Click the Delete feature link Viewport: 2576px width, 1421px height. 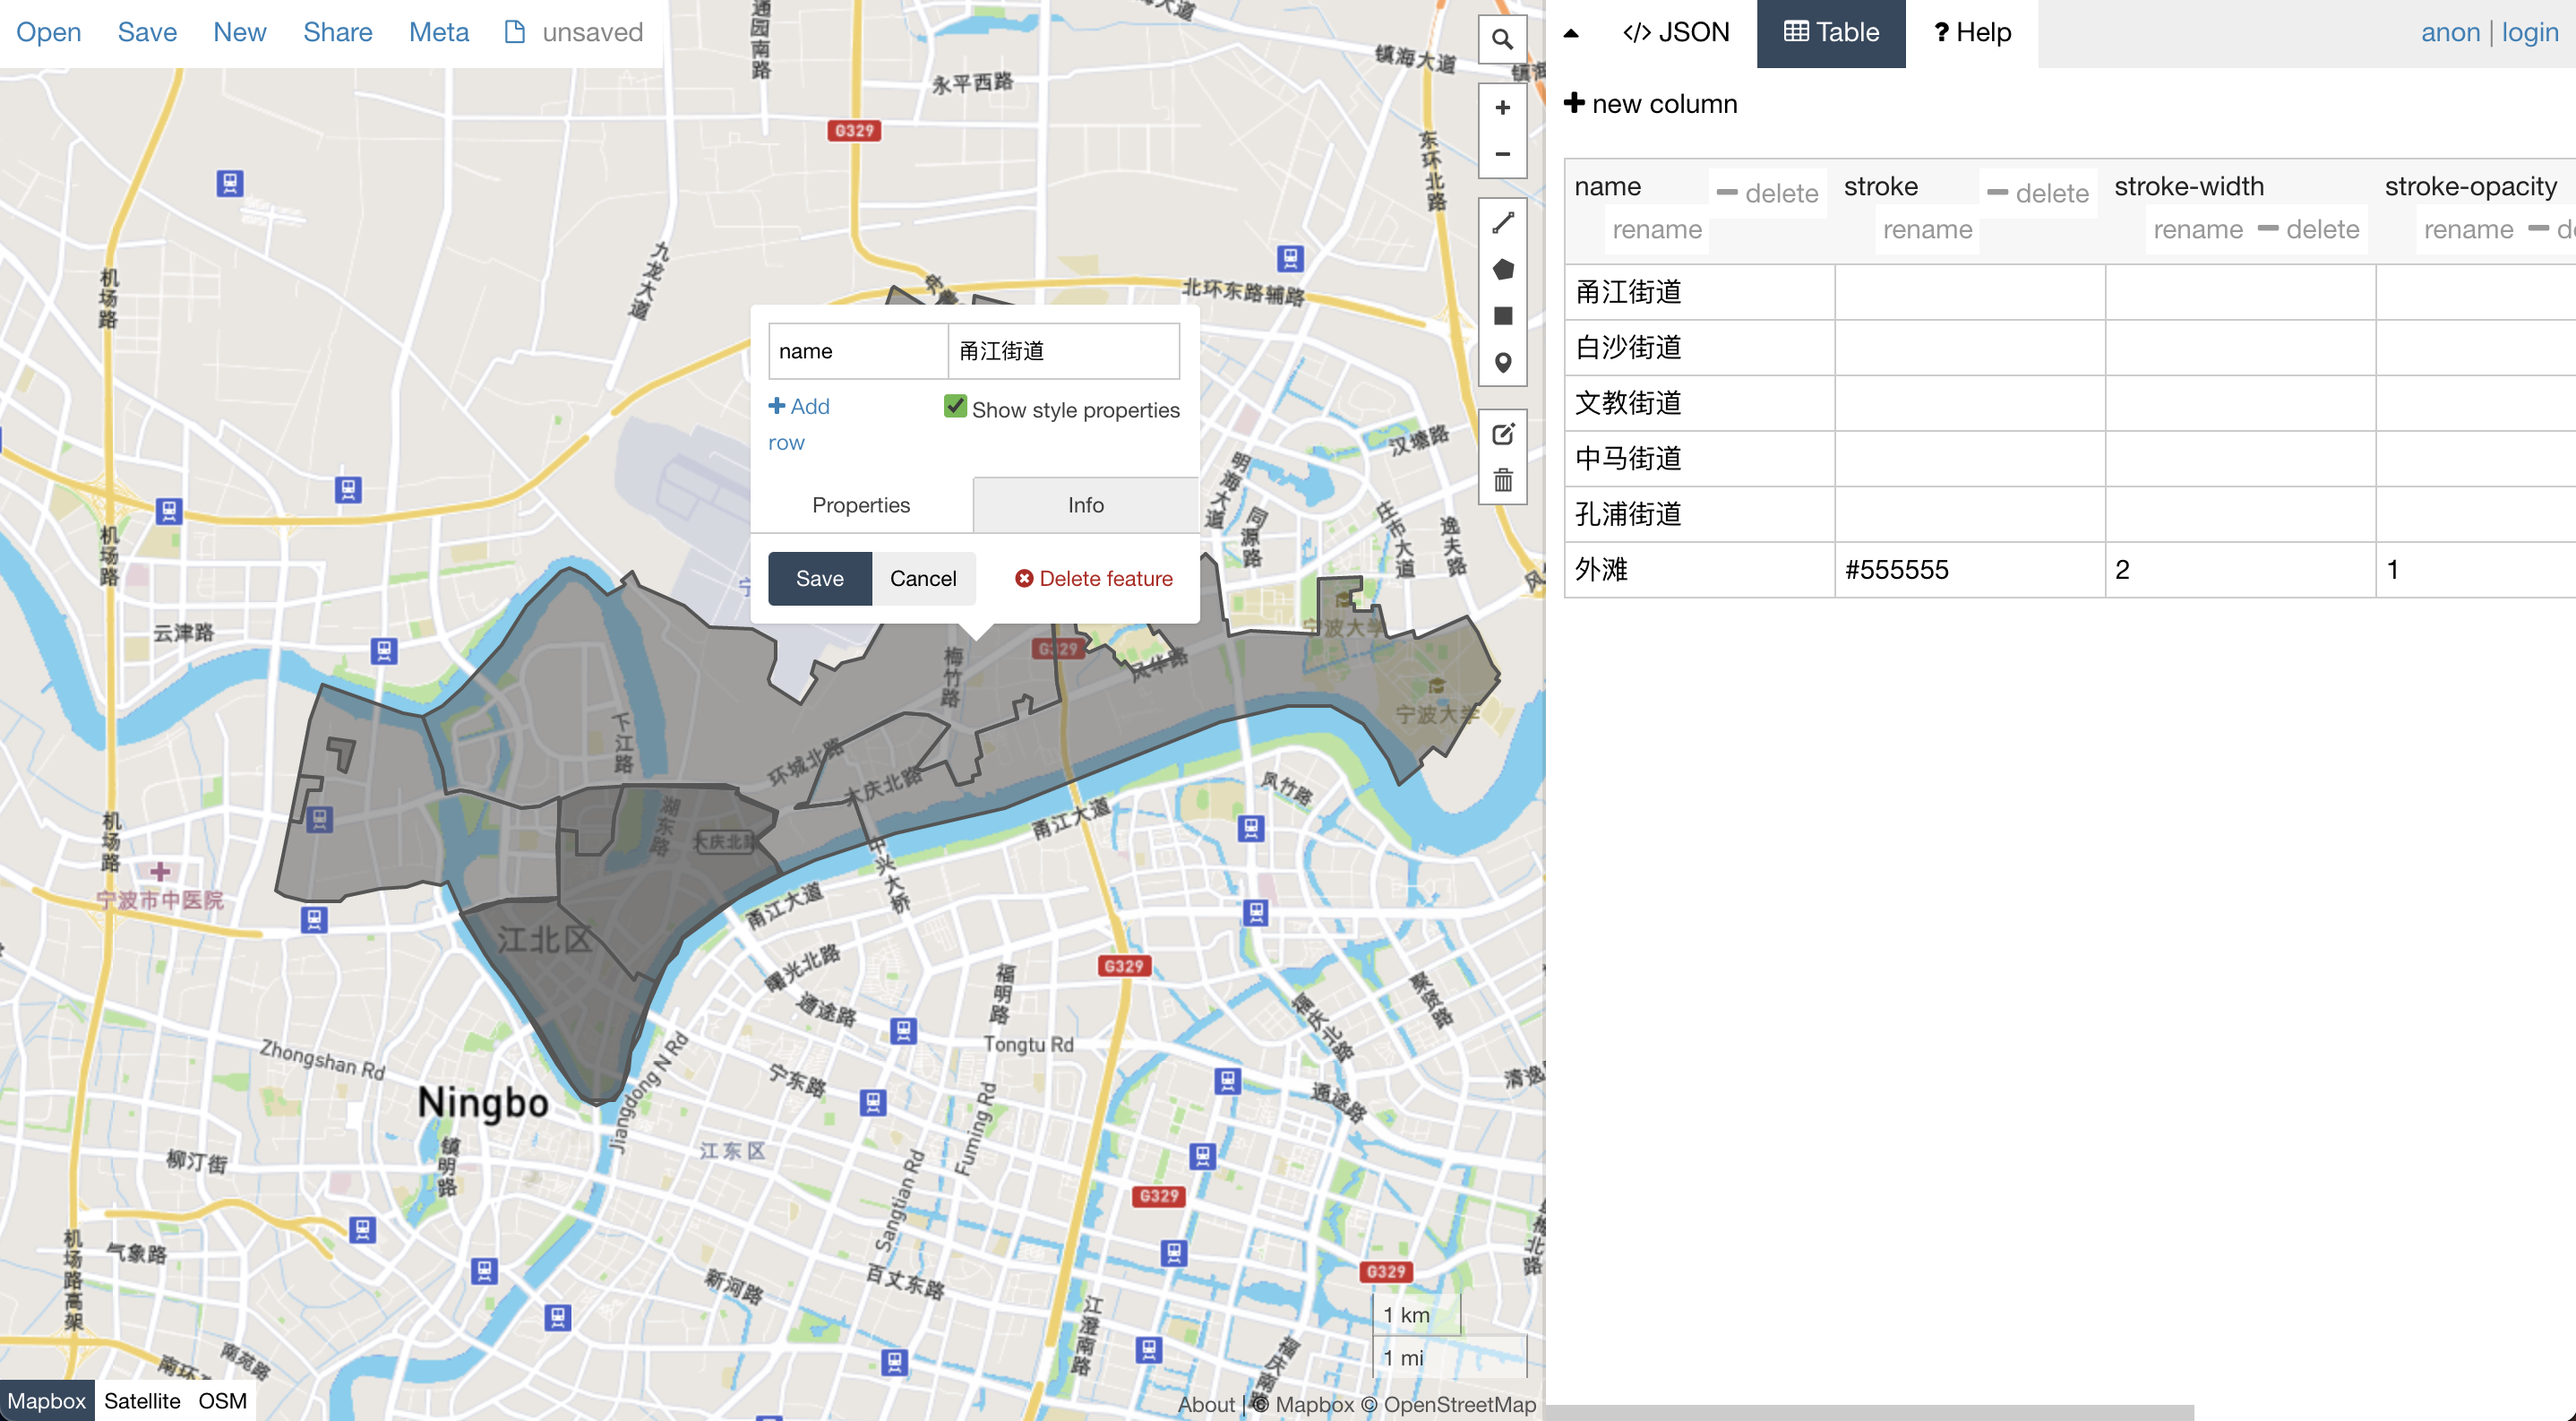pyautogui.click(x=1094, y=578)
